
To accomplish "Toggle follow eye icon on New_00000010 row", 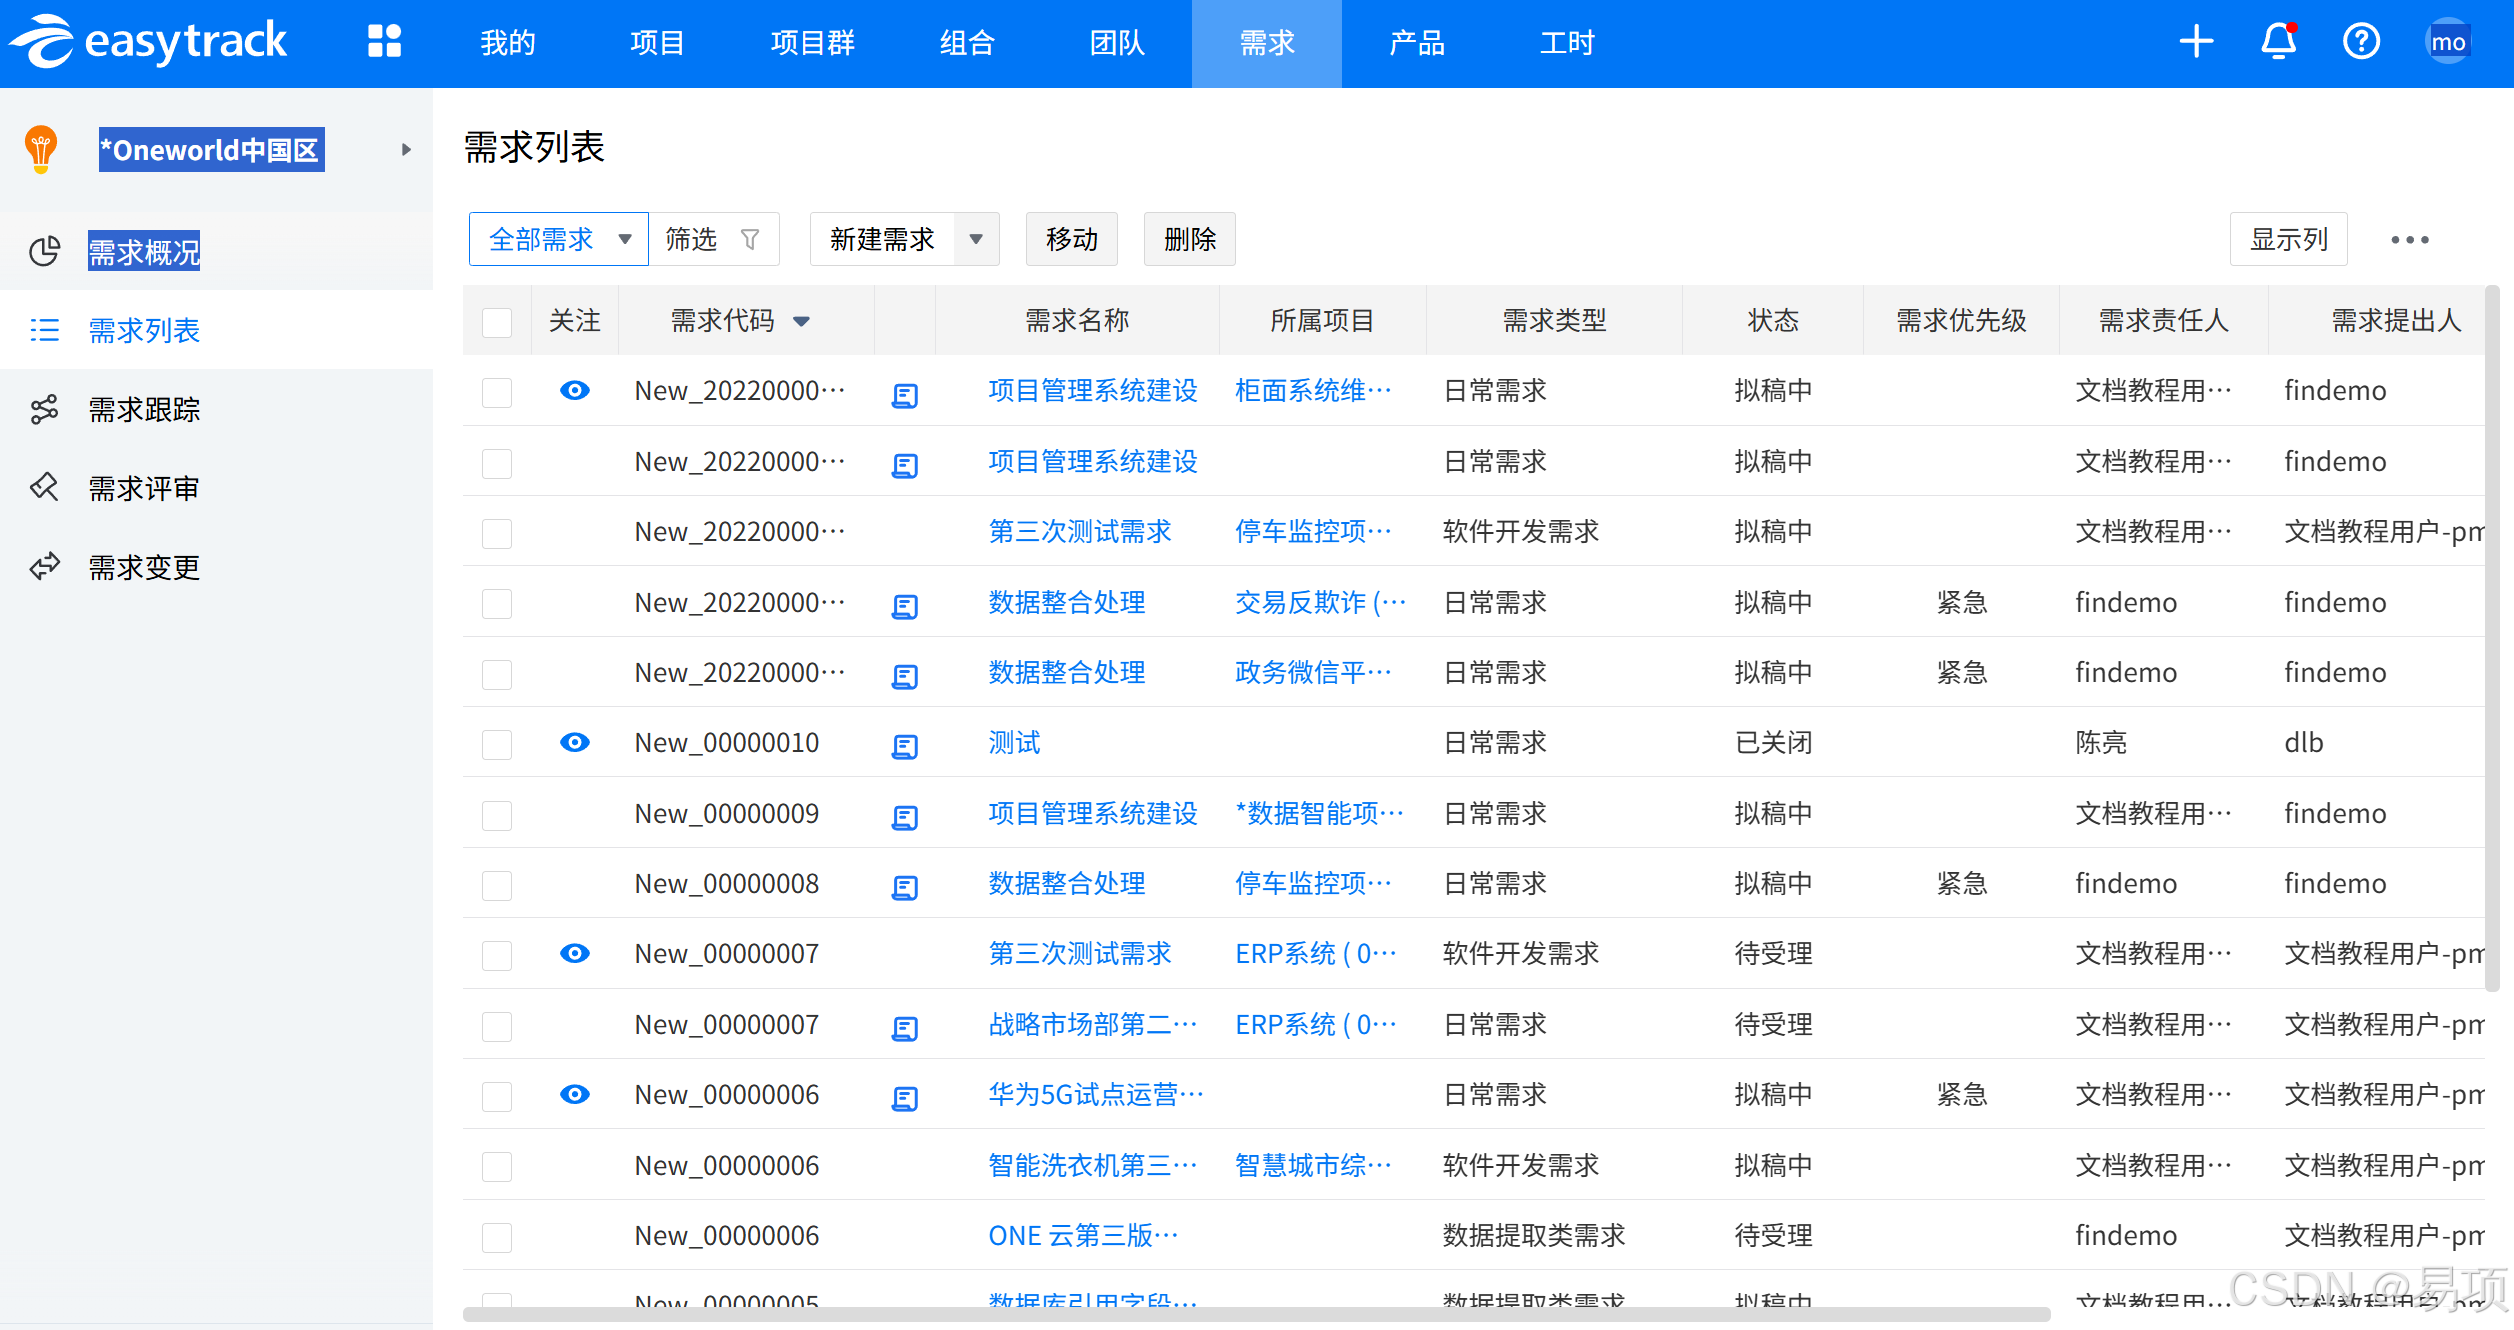I will pyautogui.click(x=574, y=742).
